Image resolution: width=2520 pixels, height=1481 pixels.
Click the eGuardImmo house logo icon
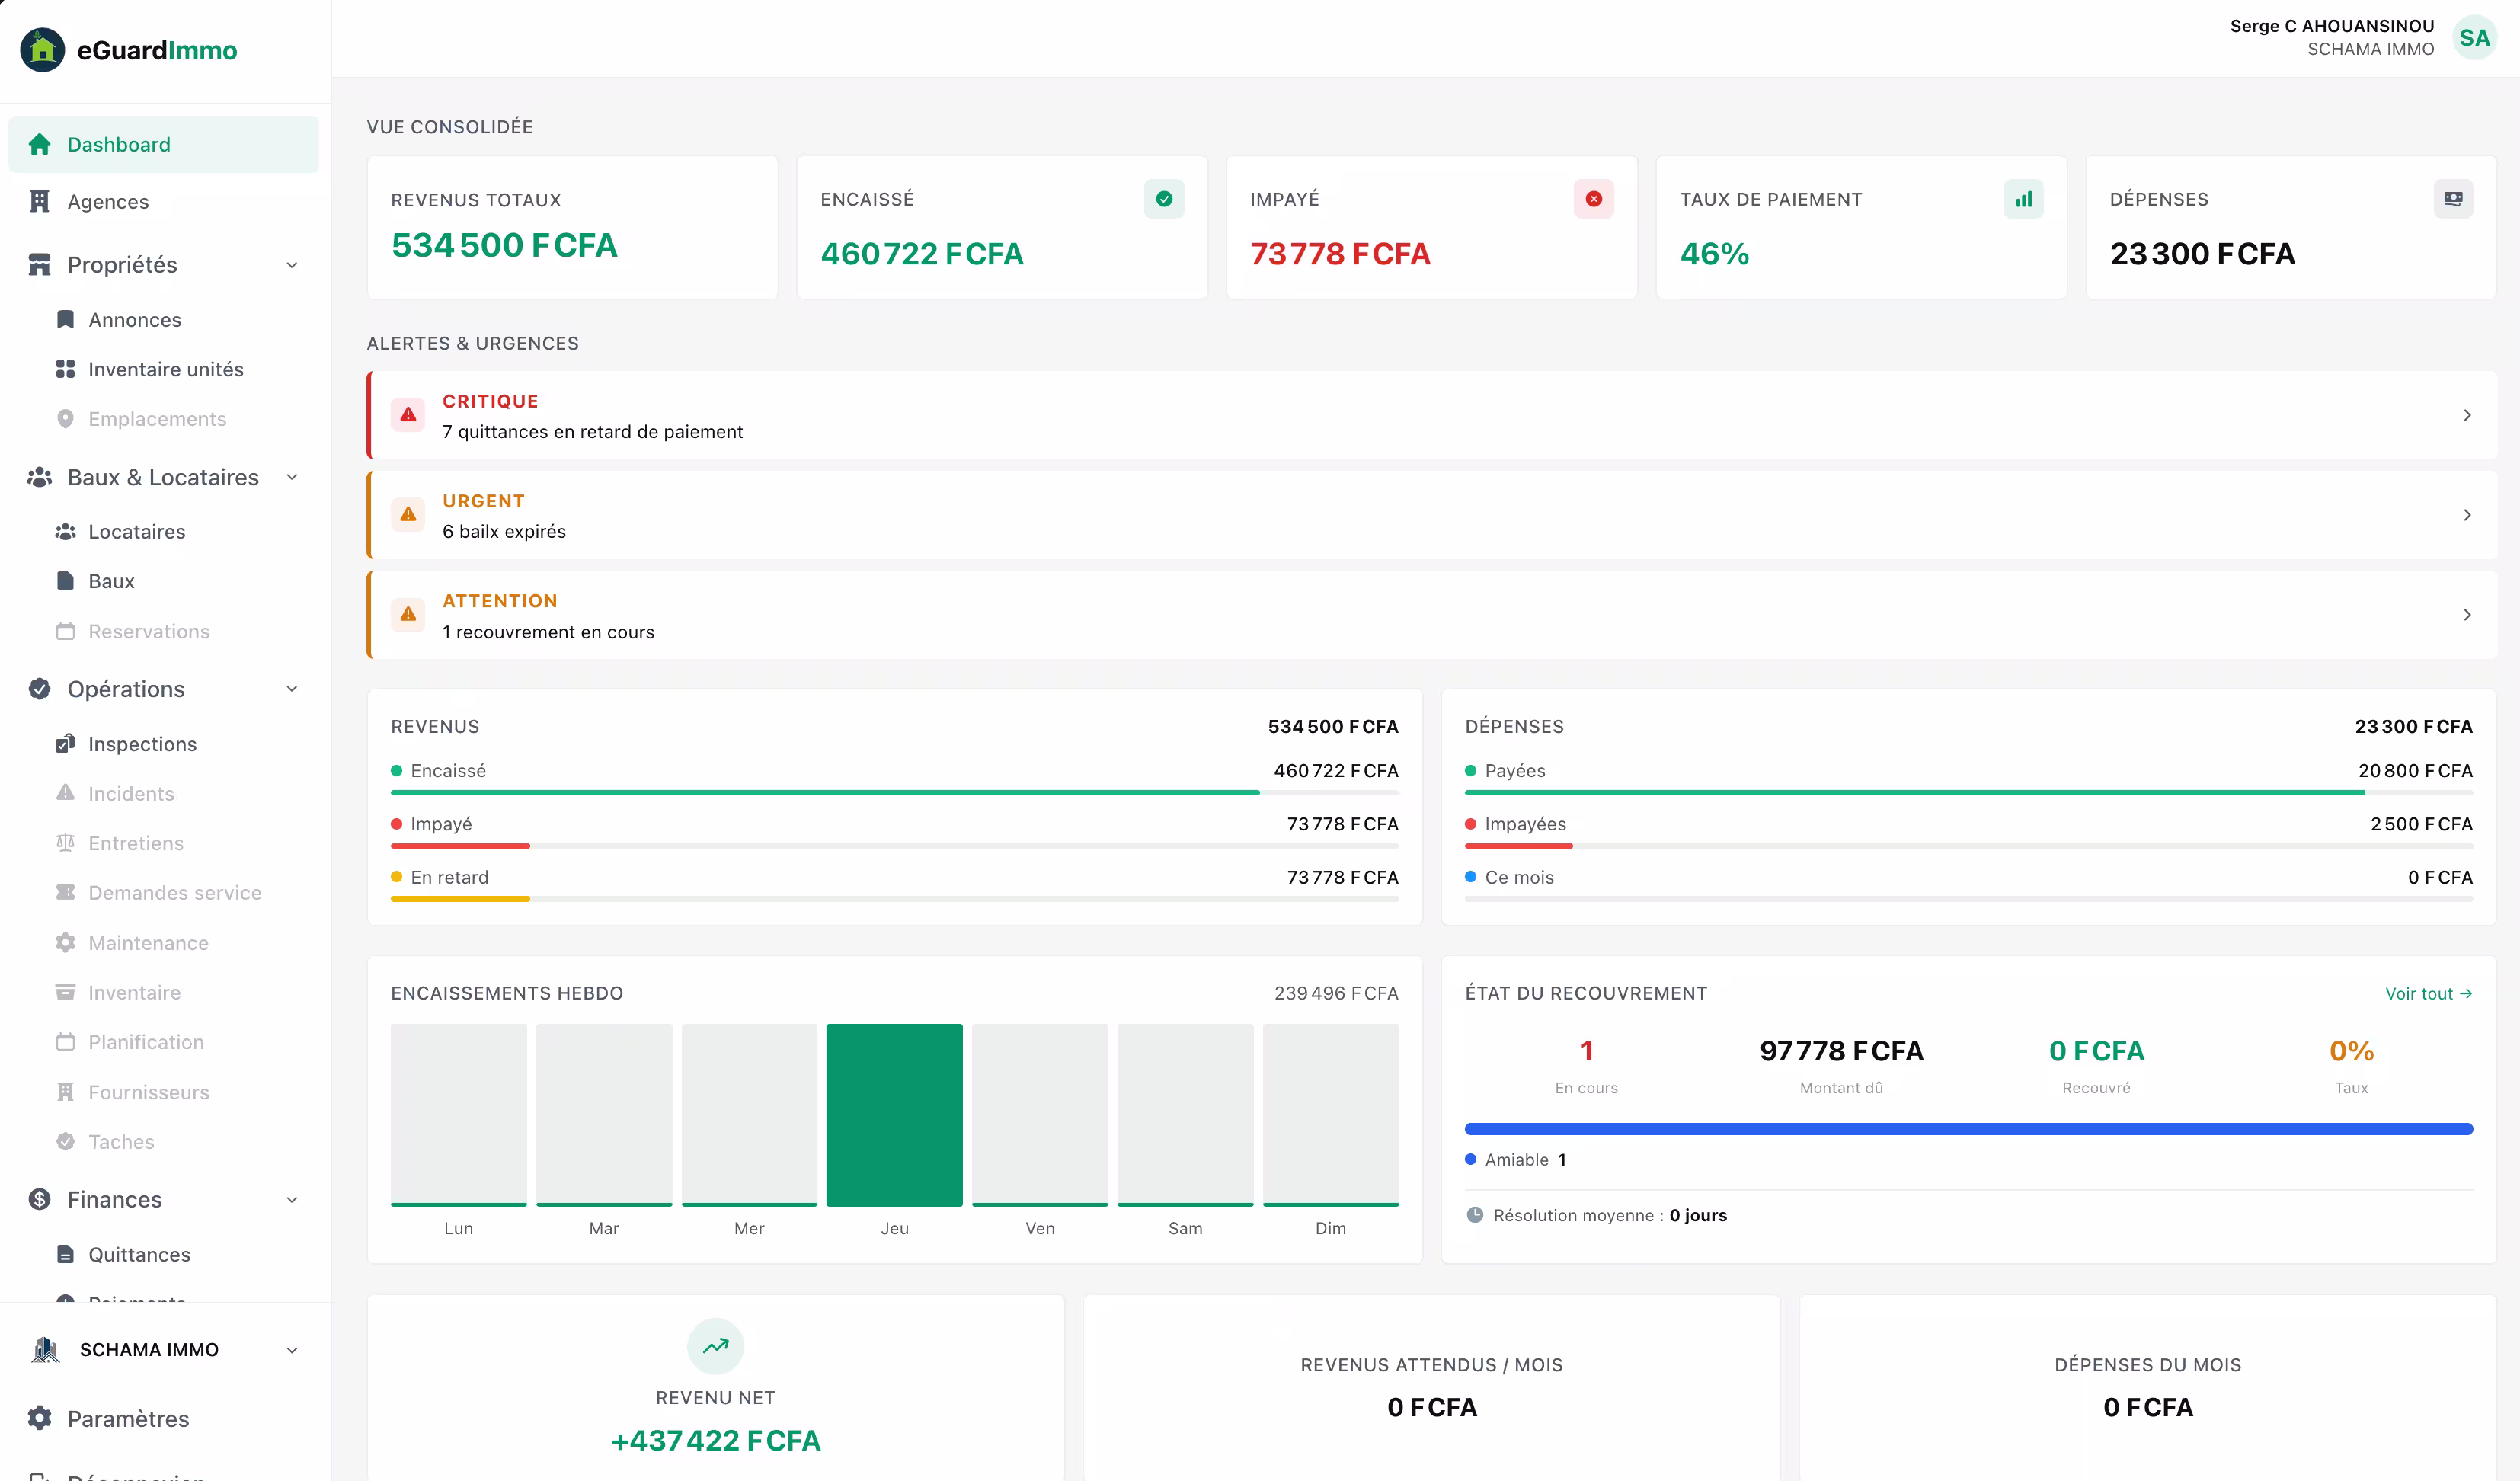[x=42, y=50]
